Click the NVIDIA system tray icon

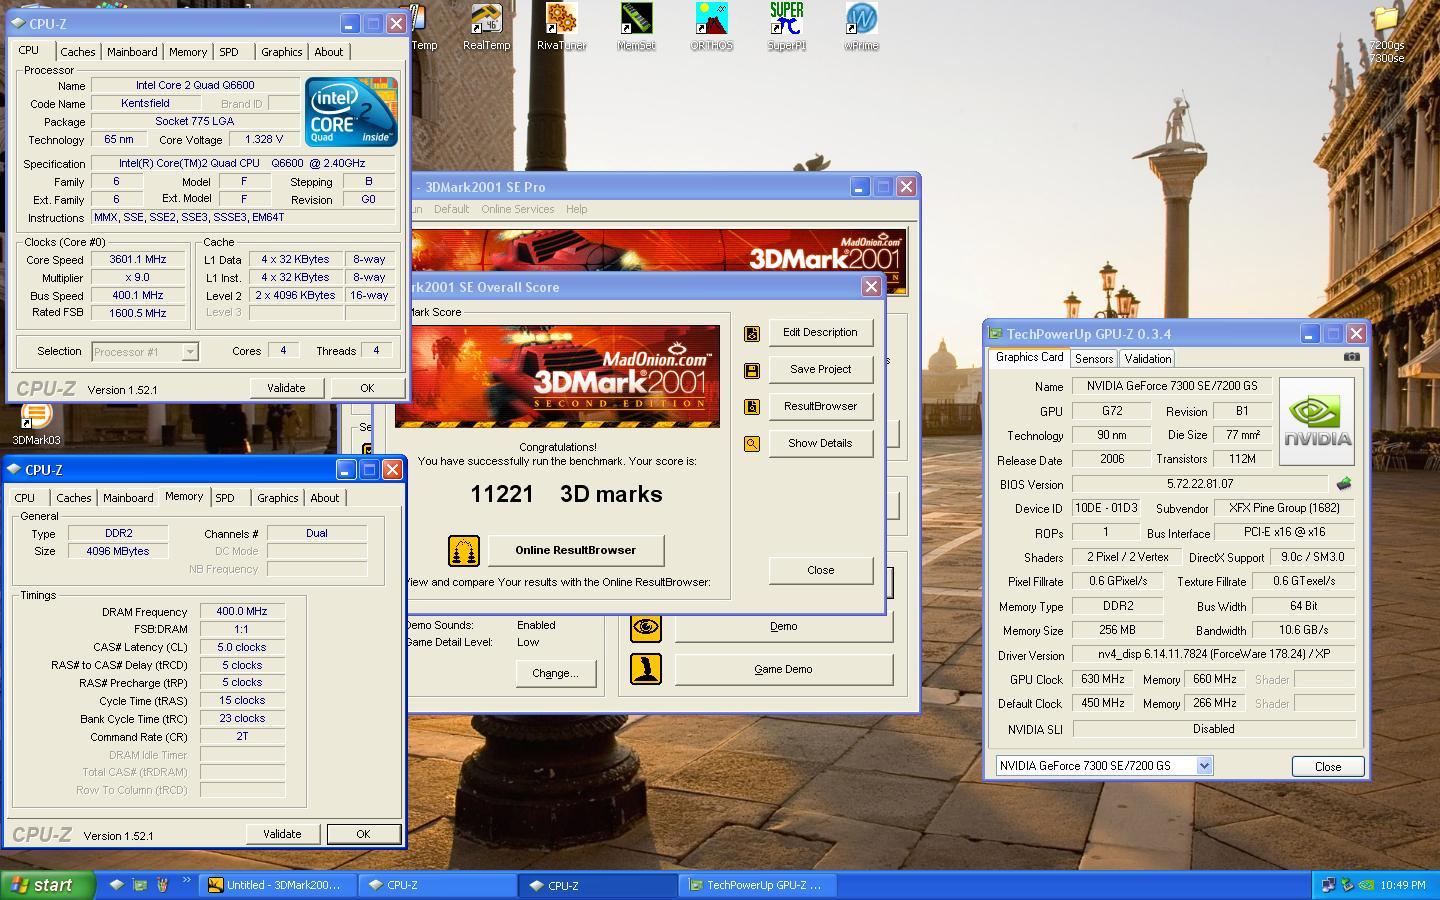[1366, 885]
